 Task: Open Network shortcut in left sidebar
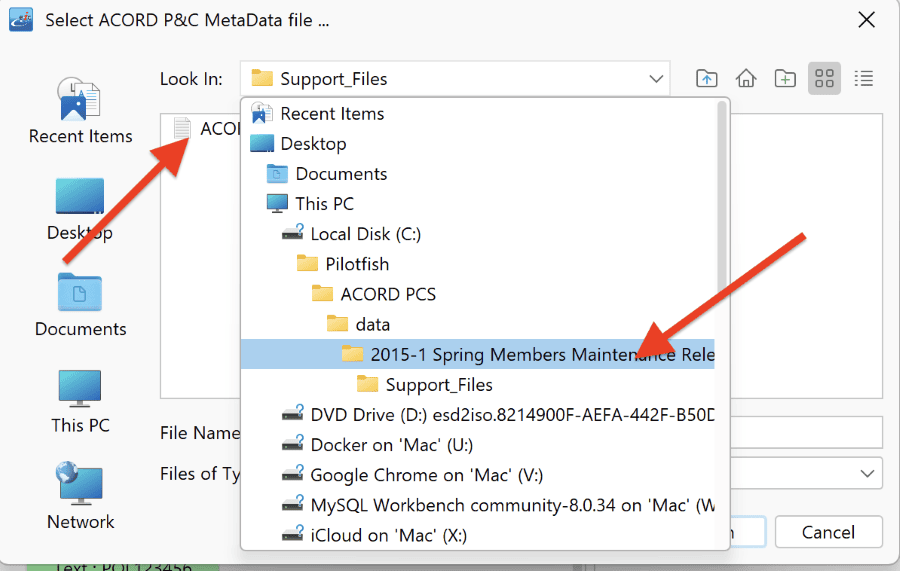coord(80,496)
